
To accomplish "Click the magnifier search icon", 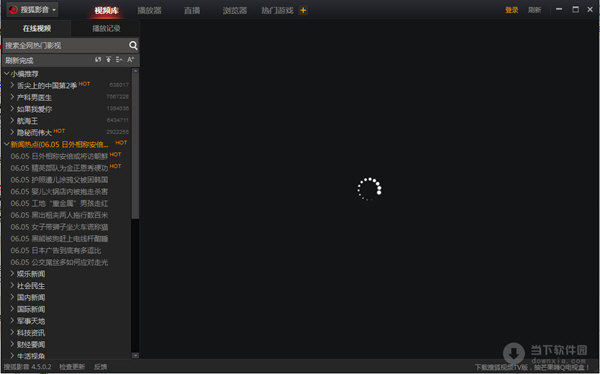I will point(133,46).
